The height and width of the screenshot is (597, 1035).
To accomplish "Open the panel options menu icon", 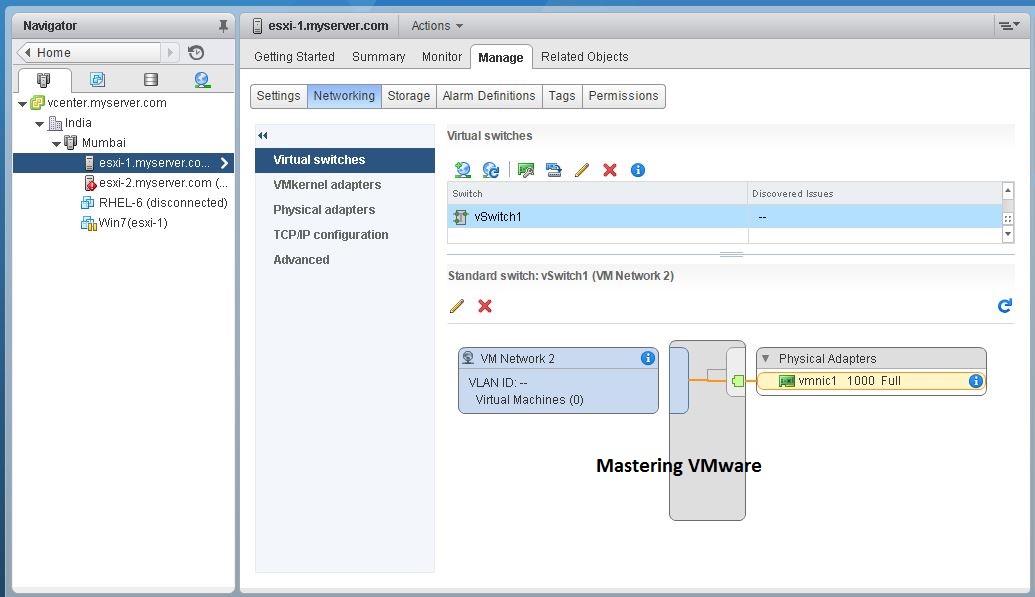I will click(1008, 26).
